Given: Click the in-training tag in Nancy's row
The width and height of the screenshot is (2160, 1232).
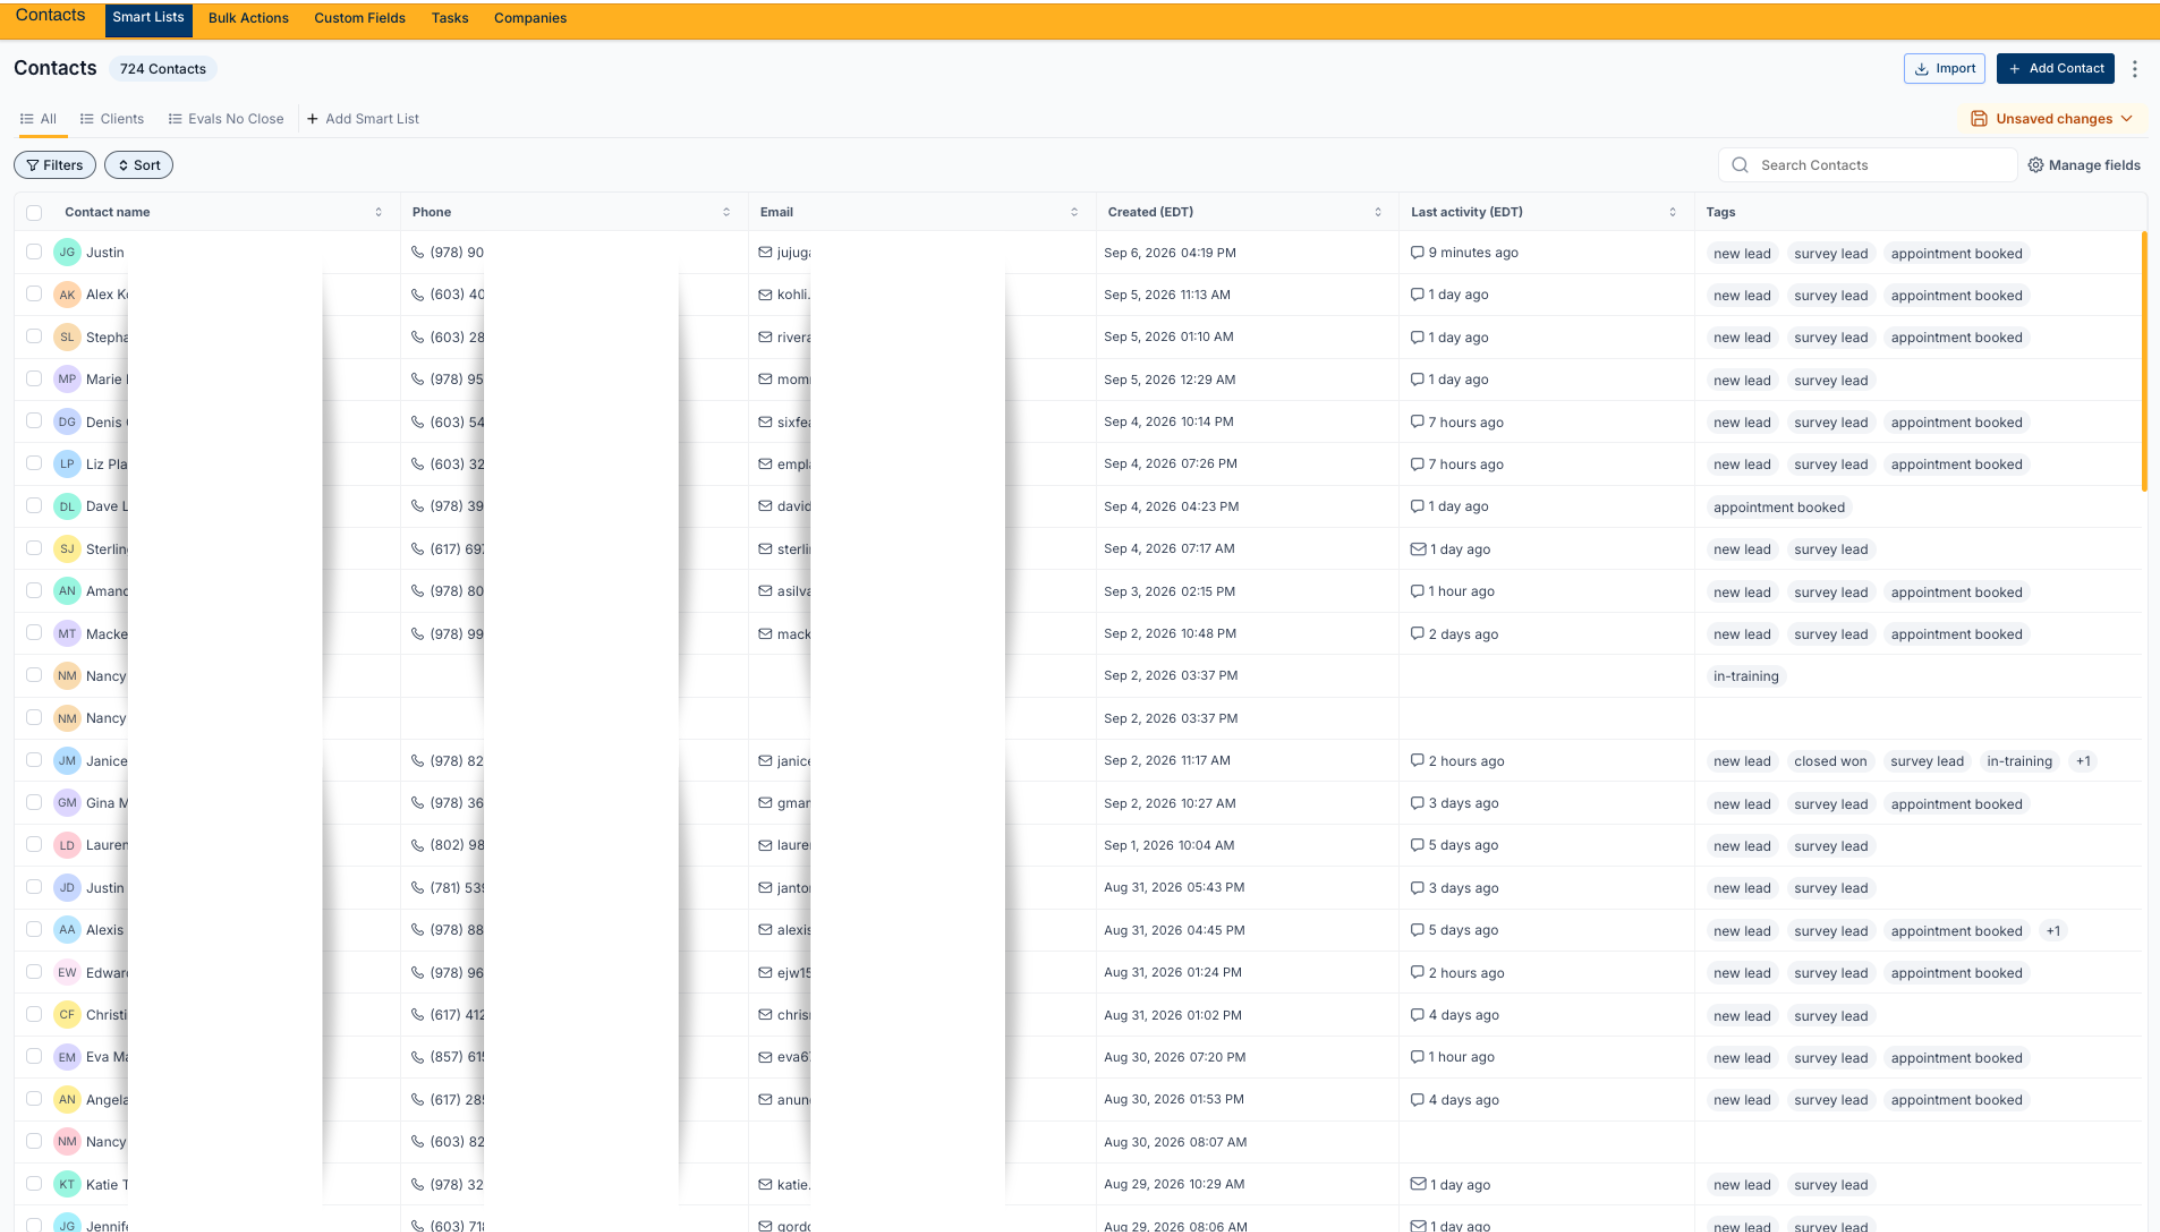Looking at the screenshot, I should 1746,676.
